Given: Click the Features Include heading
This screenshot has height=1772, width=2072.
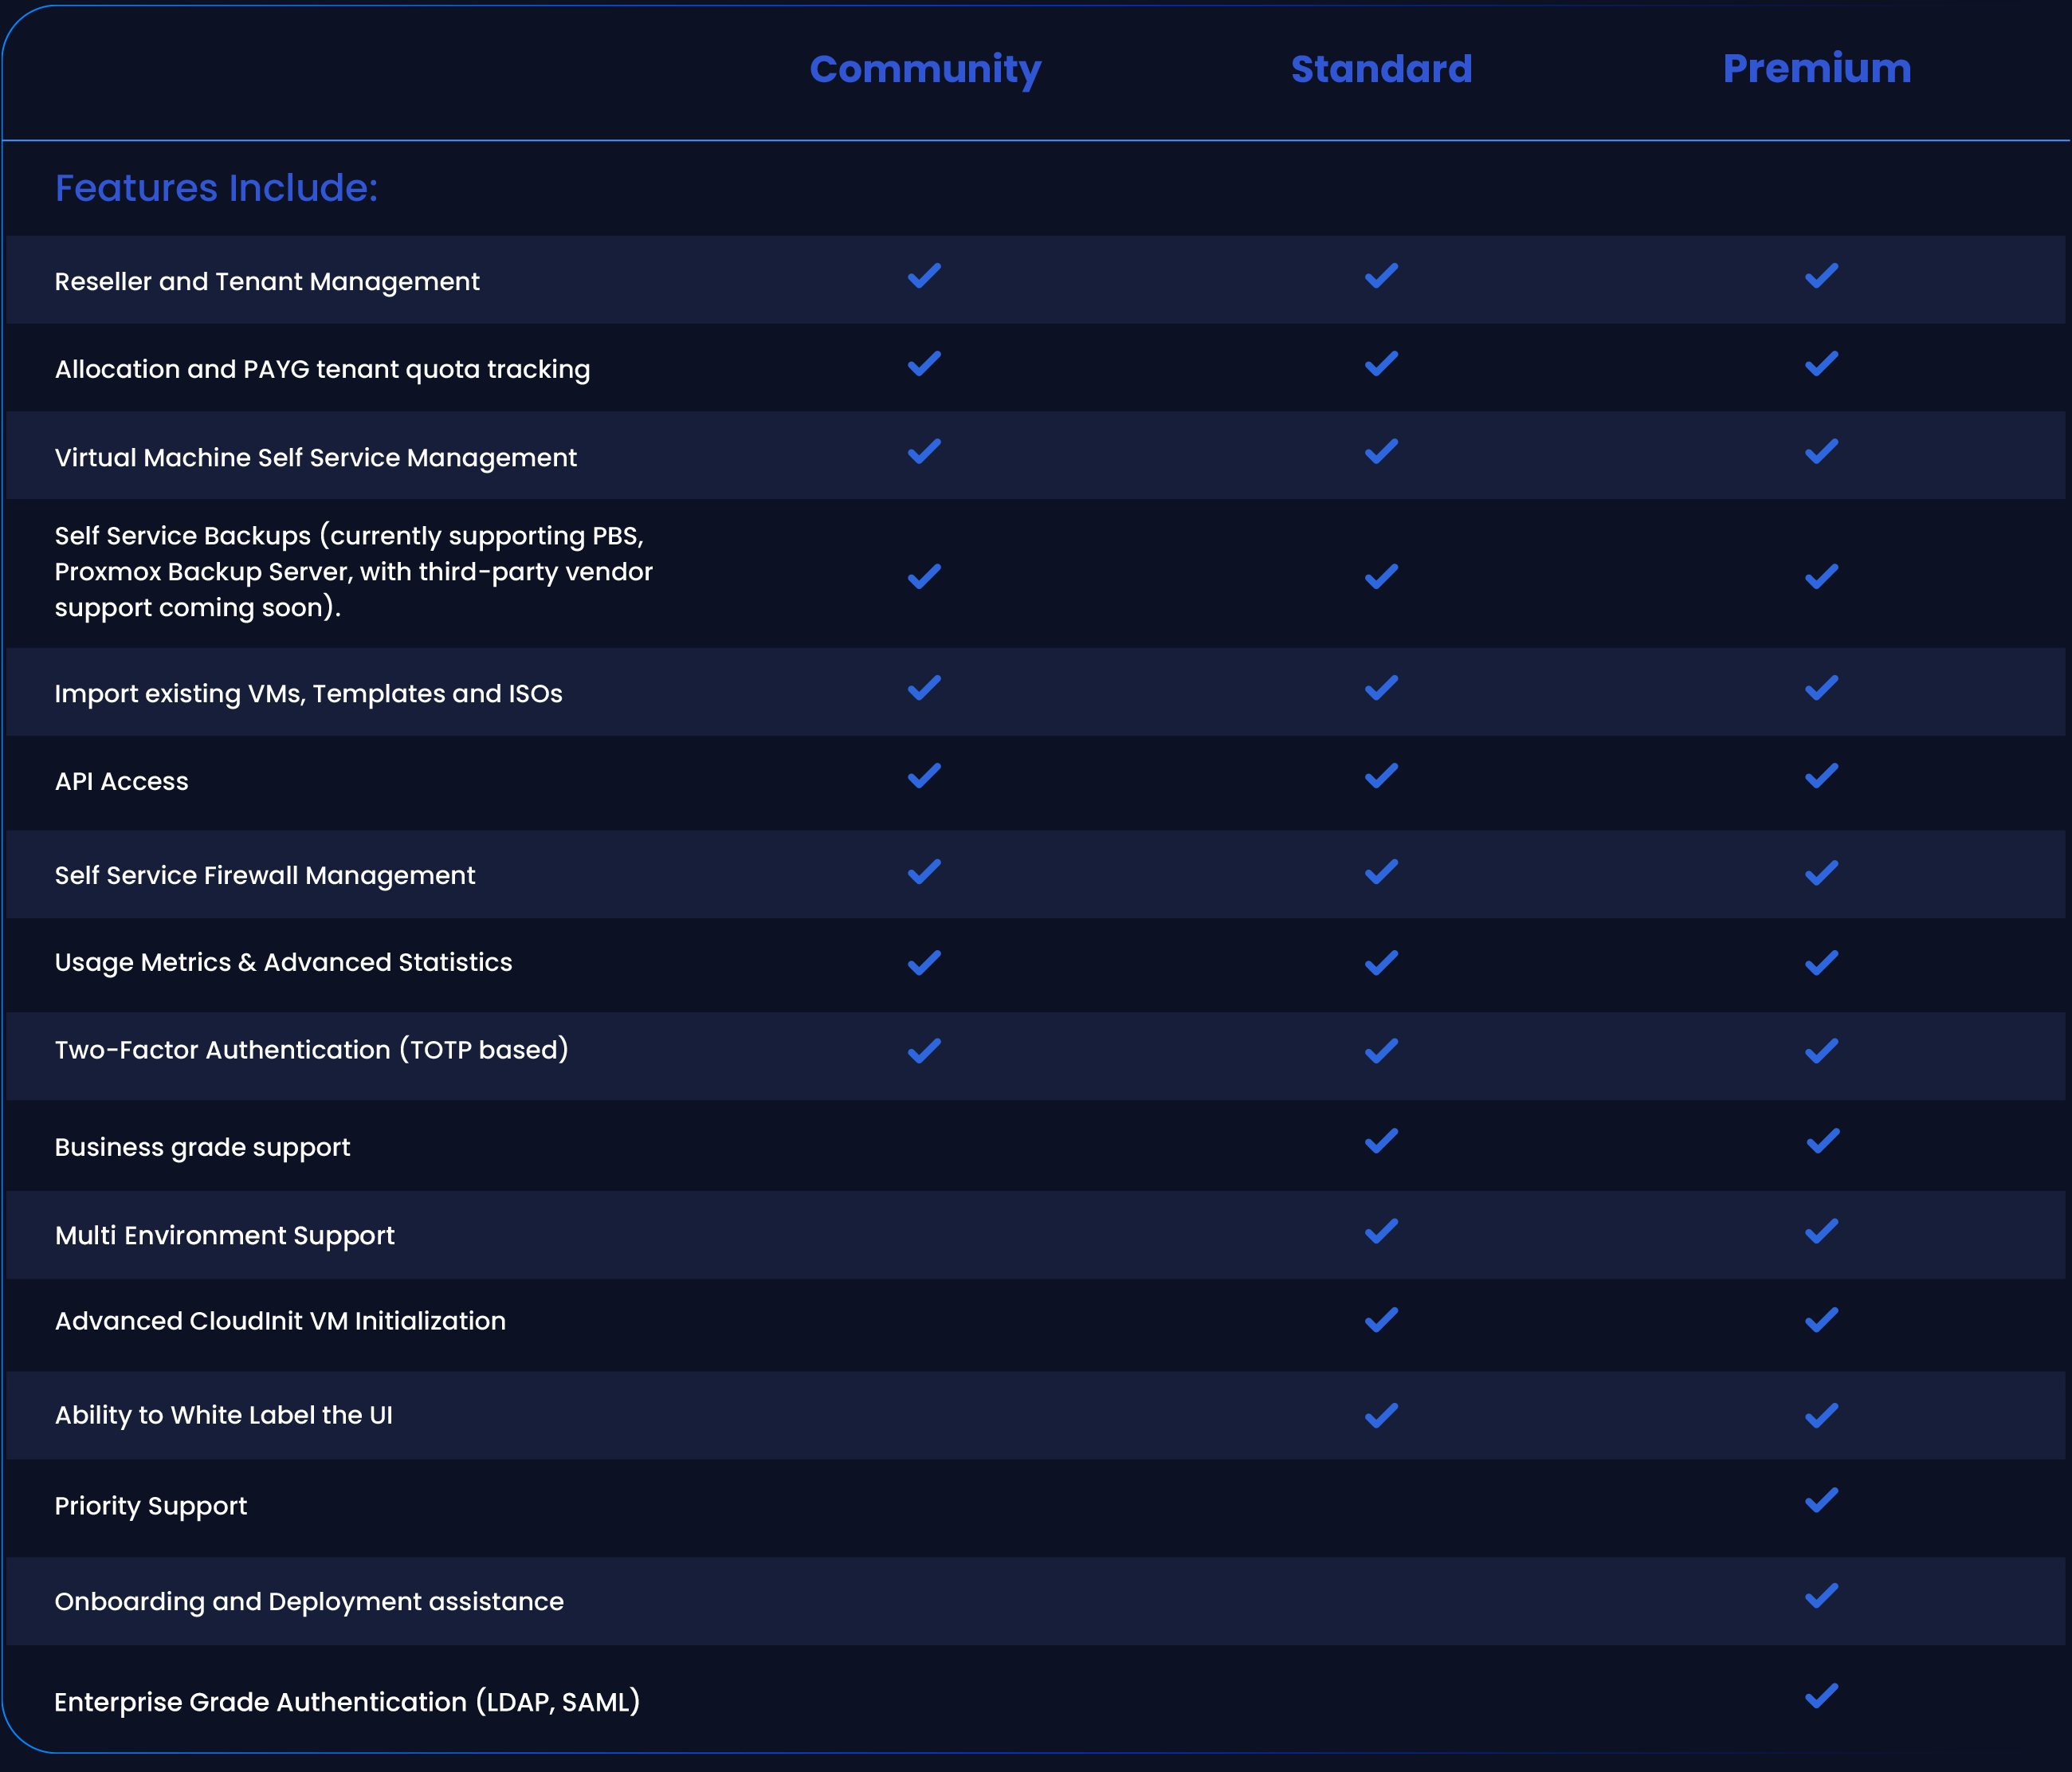Looking at the screenshot, I should 216,188.
